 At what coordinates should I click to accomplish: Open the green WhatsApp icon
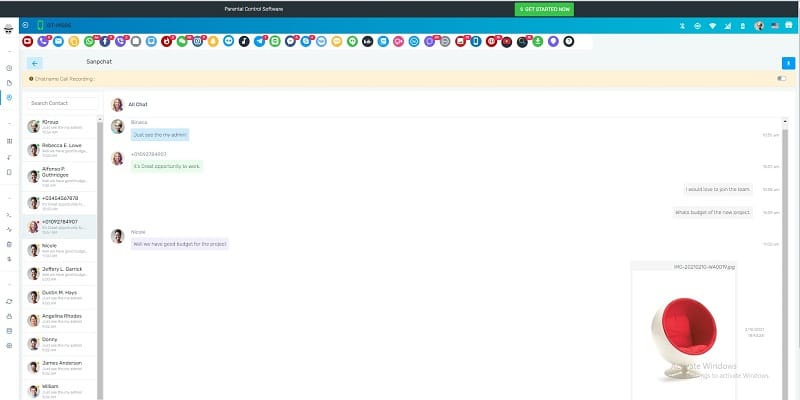point(89,41)
